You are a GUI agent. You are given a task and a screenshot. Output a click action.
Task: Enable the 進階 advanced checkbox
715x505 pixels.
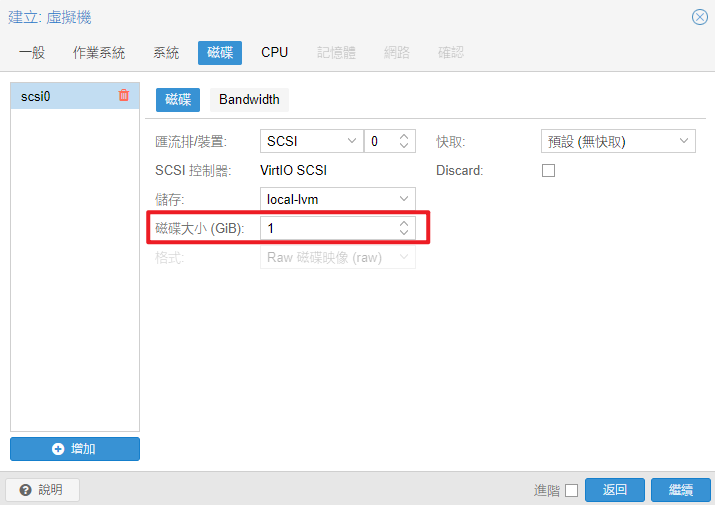click(x=571, y=490)
